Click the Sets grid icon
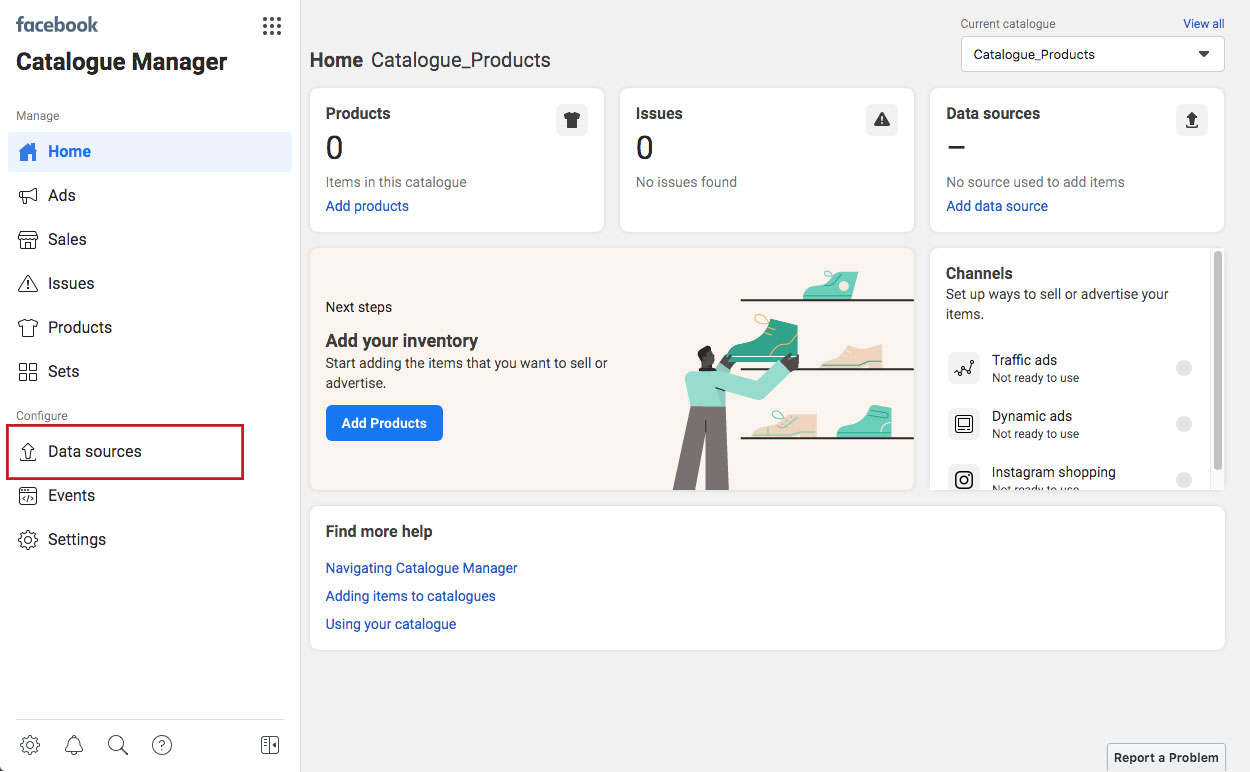Viewport: 1250px width, 772px height. point(28,372)
